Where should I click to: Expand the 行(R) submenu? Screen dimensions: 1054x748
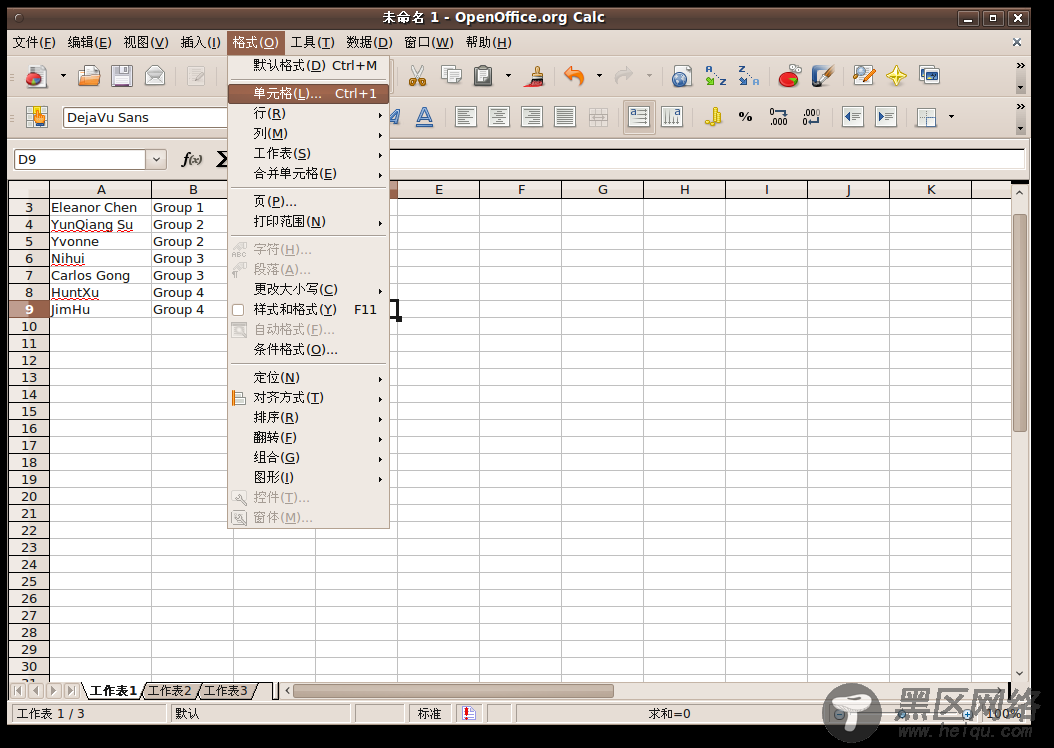pyautogui.click(x=309, y=114)
